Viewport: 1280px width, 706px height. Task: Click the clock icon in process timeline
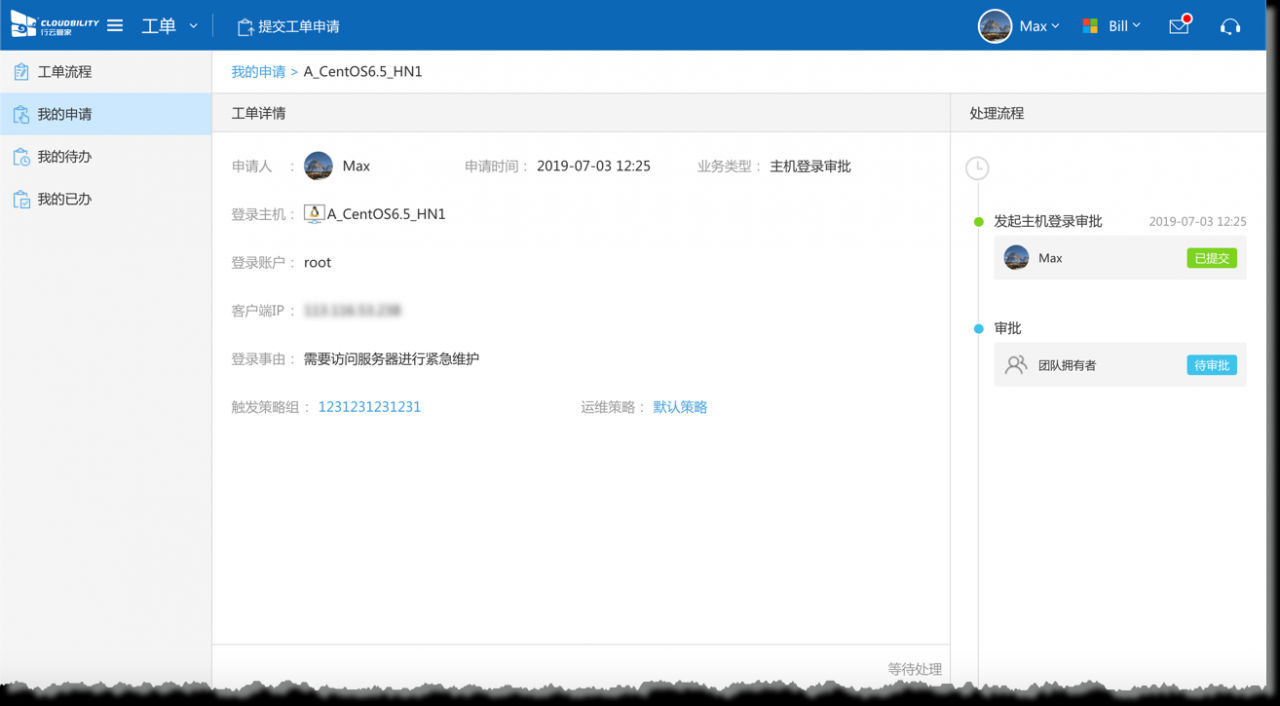[977, 168]
